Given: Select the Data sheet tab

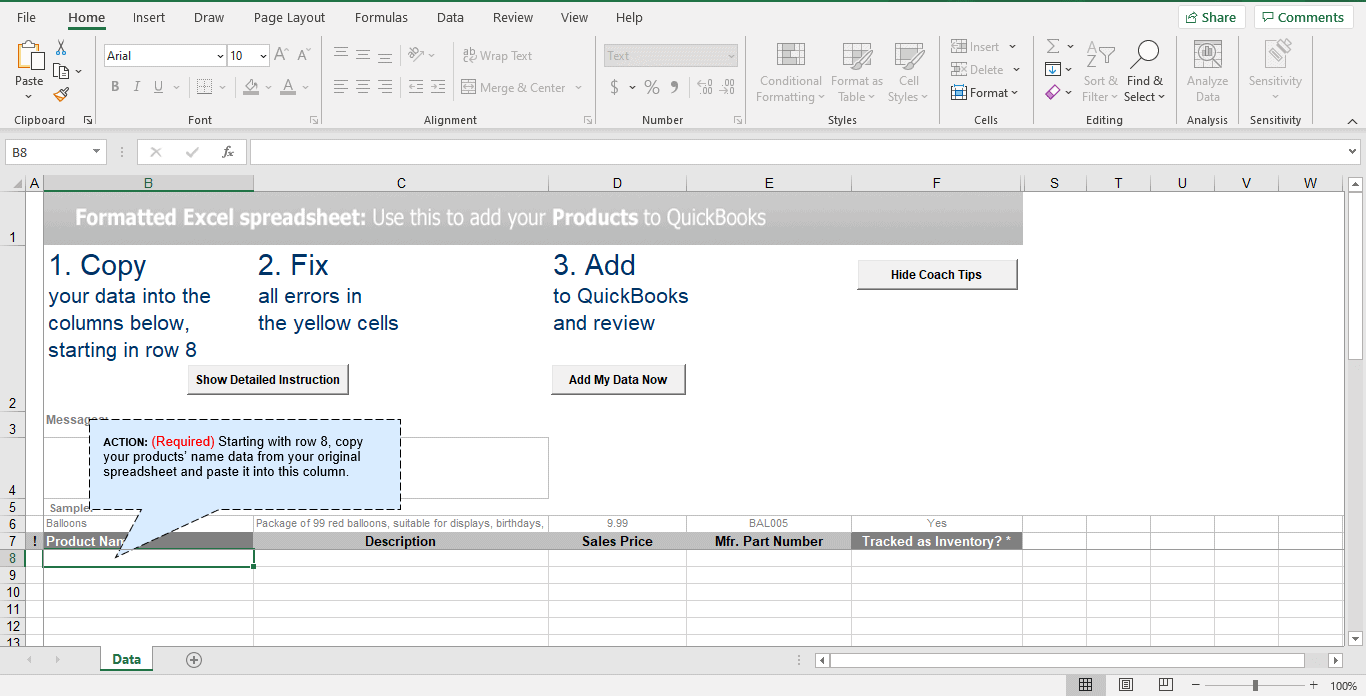Looking at the screenshot, I should [126, 659].
